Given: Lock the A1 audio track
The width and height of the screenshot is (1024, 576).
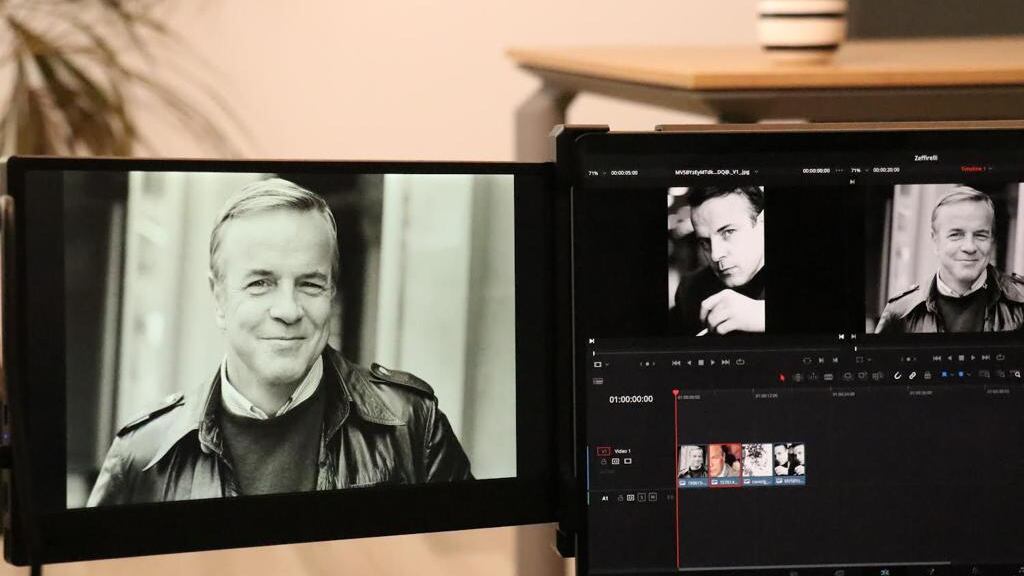Looking at the screenshot, I should [620, 498].
